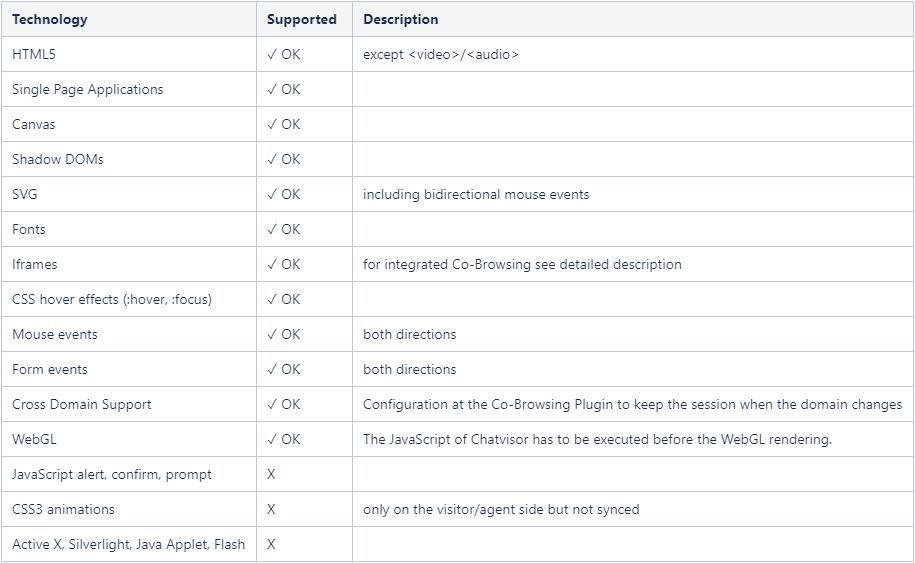
Task: Click the OK checkmark for Shadow DOMs
Action: click(x=284, y=159)
